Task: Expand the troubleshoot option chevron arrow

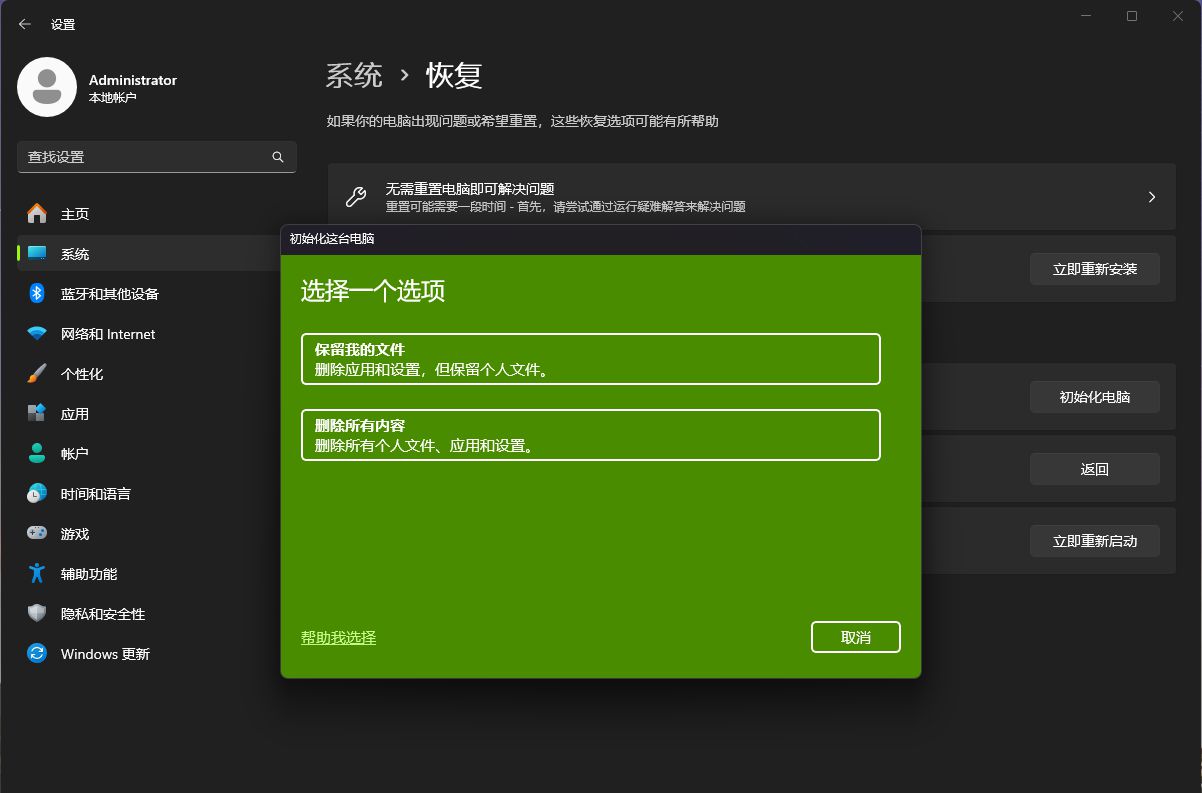Action: point(1151,197)
